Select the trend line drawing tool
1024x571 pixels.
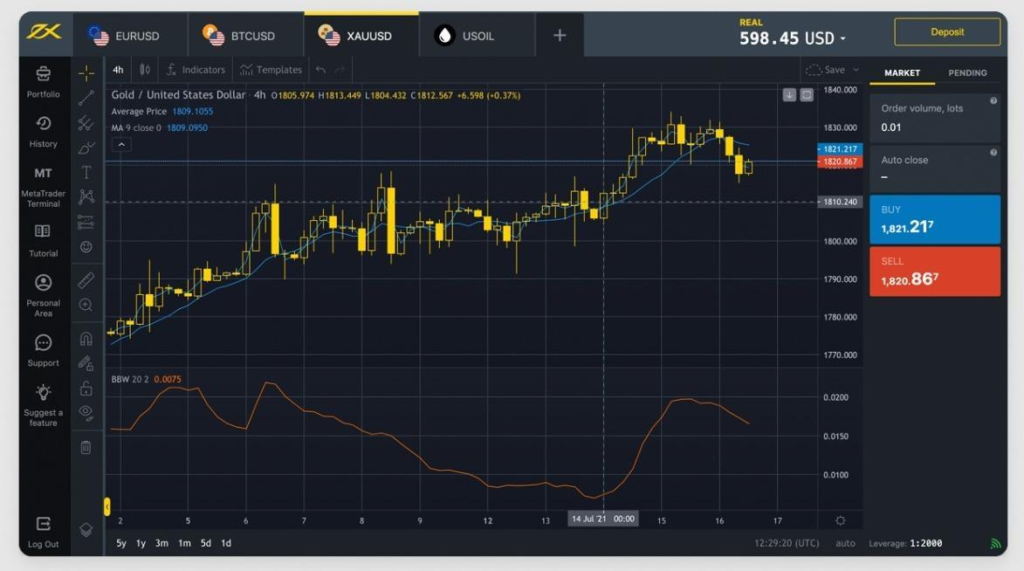click(86, 97)
